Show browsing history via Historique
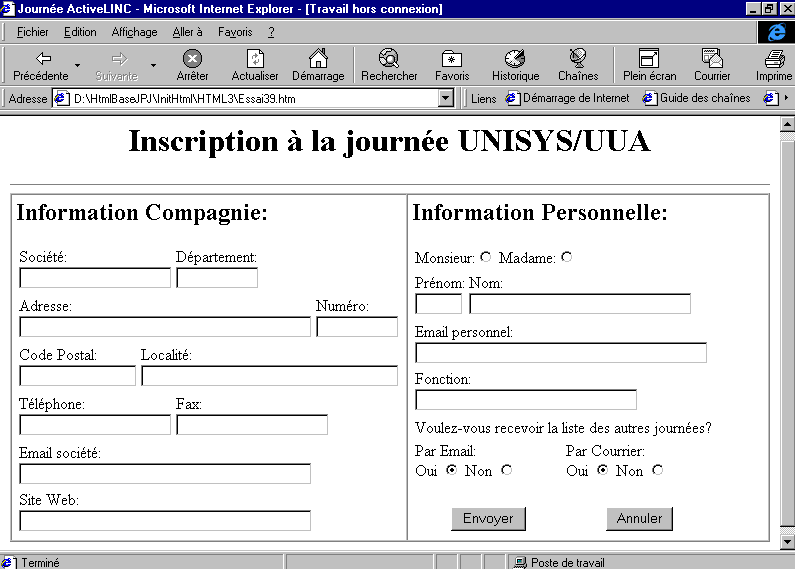Image resolution: width=795 pixels, height=569 pixels. click(x=515, y=65)
